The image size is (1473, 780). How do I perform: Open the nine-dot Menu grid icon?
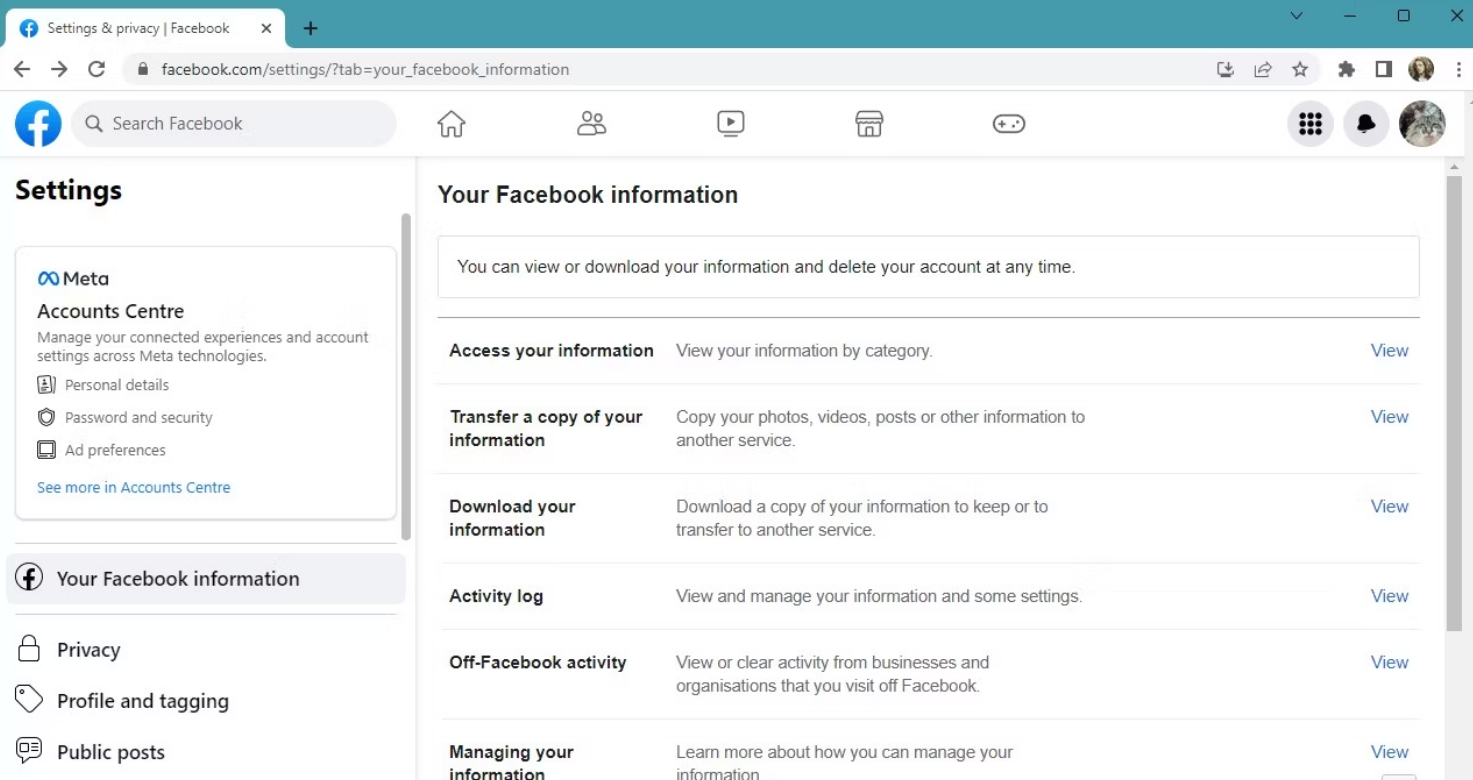click(1310, 124)
